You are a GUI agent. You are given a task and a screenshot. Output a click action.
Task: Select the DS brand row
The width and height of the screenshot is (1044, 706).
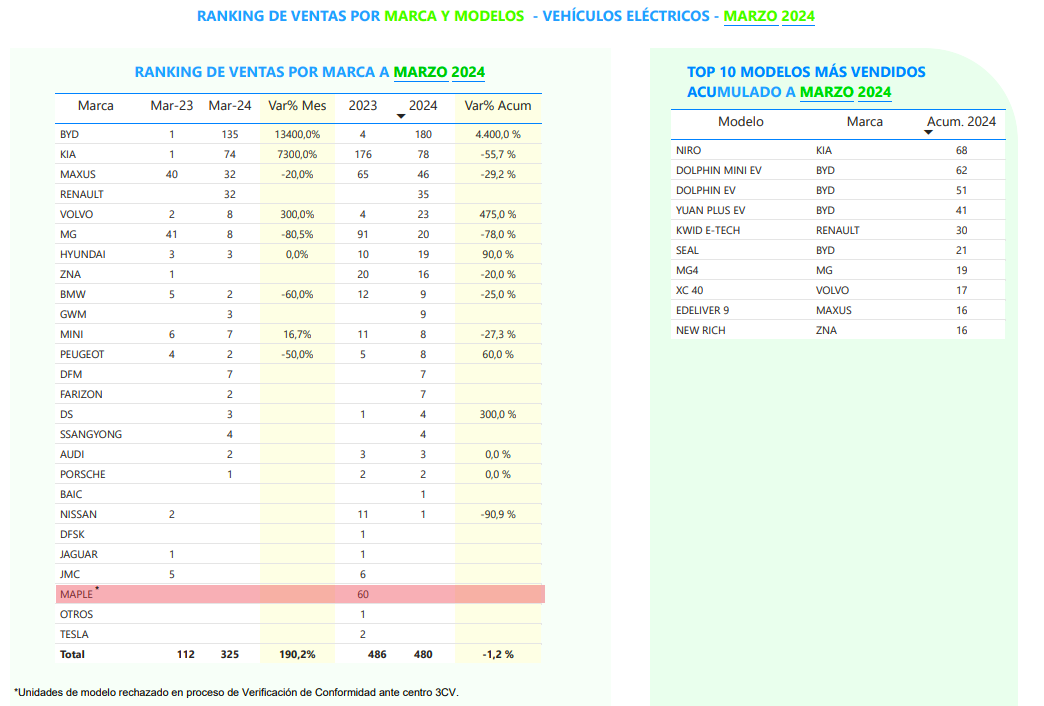298,414
